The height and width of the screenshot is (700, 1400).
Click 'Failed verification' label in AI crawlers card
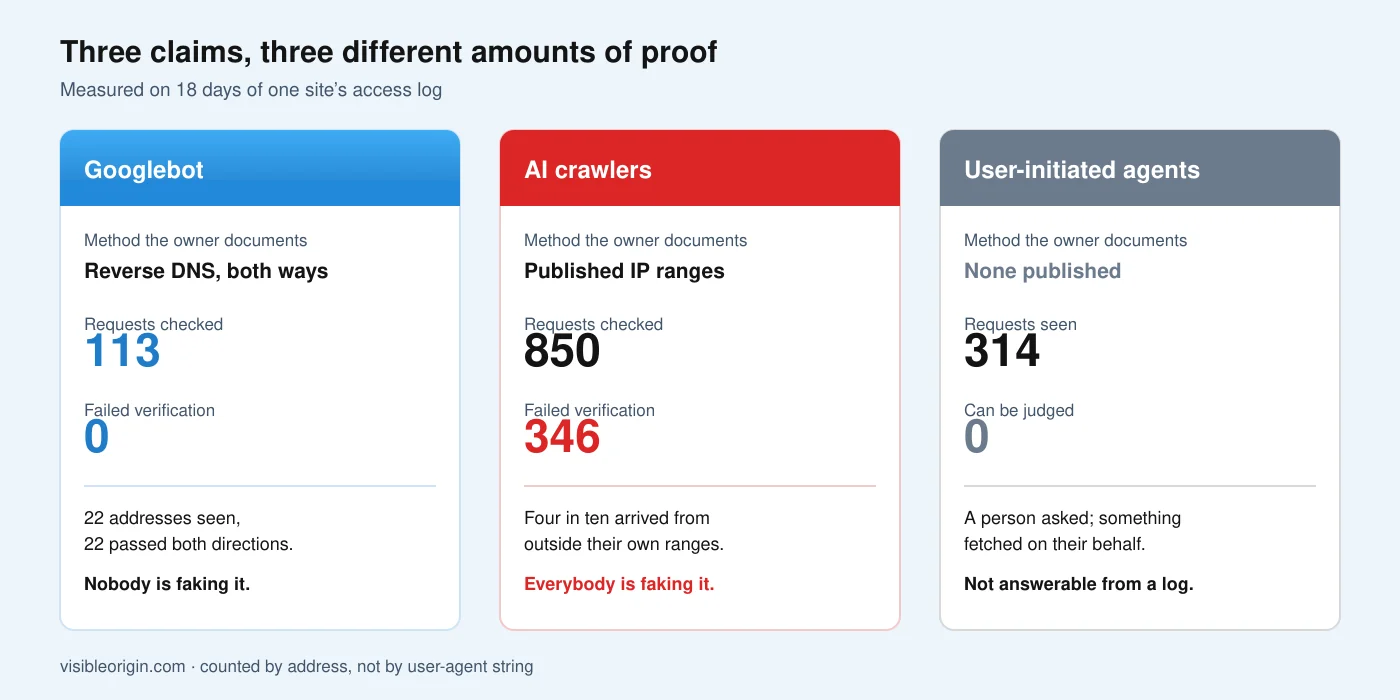click(x=589, y=410)
